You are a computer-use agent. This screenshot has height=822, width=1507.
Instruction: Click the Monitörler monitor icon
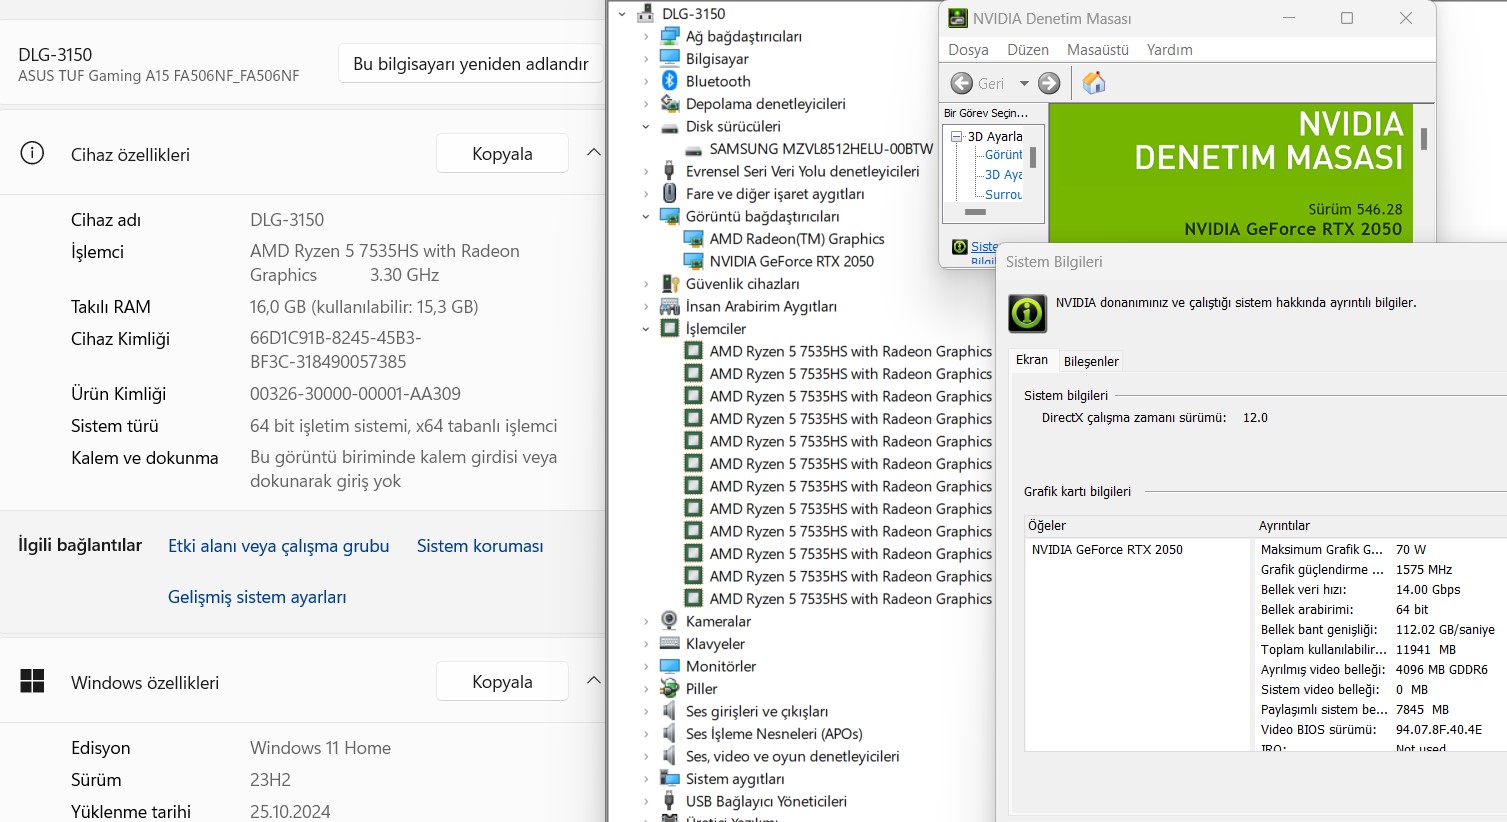670,666
